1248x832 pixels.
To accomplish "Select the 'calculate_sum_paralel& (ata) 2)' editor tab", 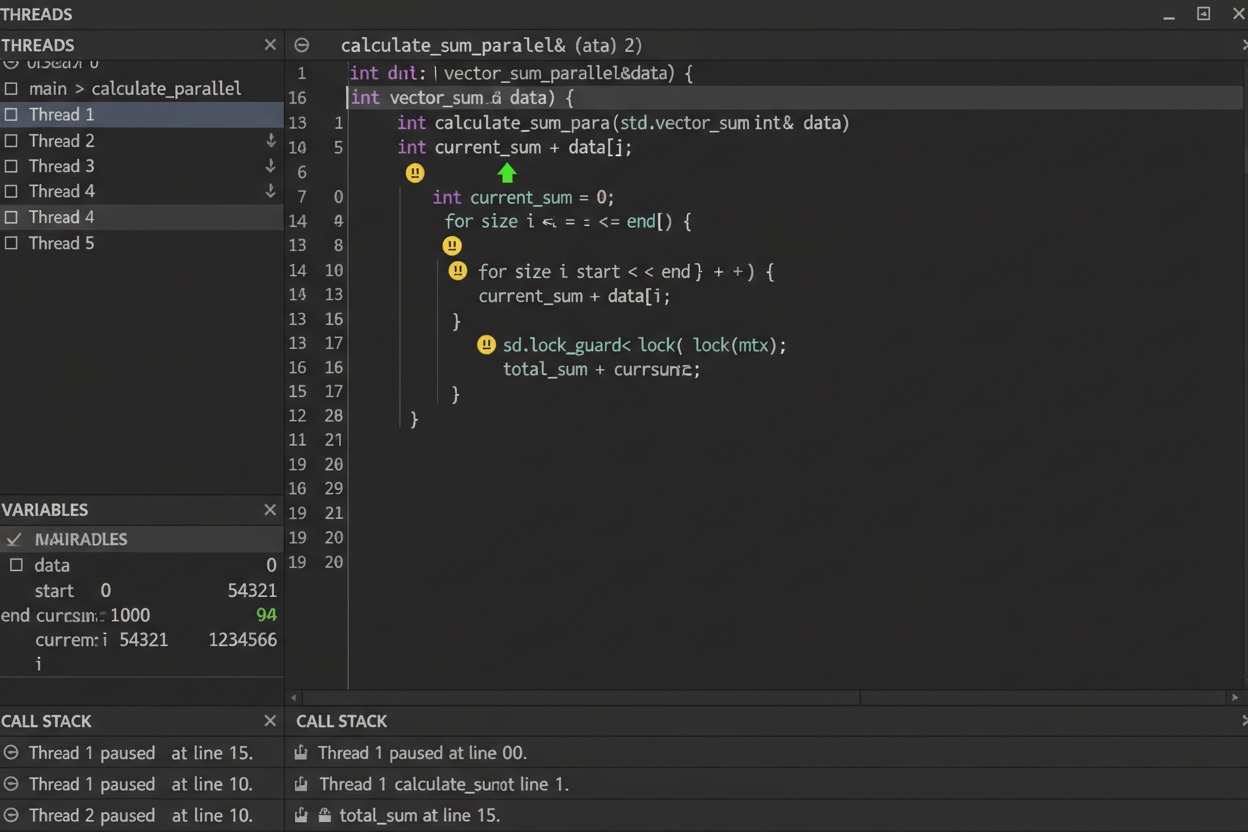I will [x=491, y=45].
